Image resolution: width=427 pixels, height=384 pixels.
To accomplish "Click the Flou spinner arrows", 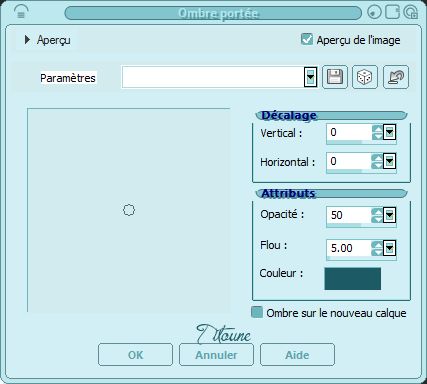I will point(377,248).
